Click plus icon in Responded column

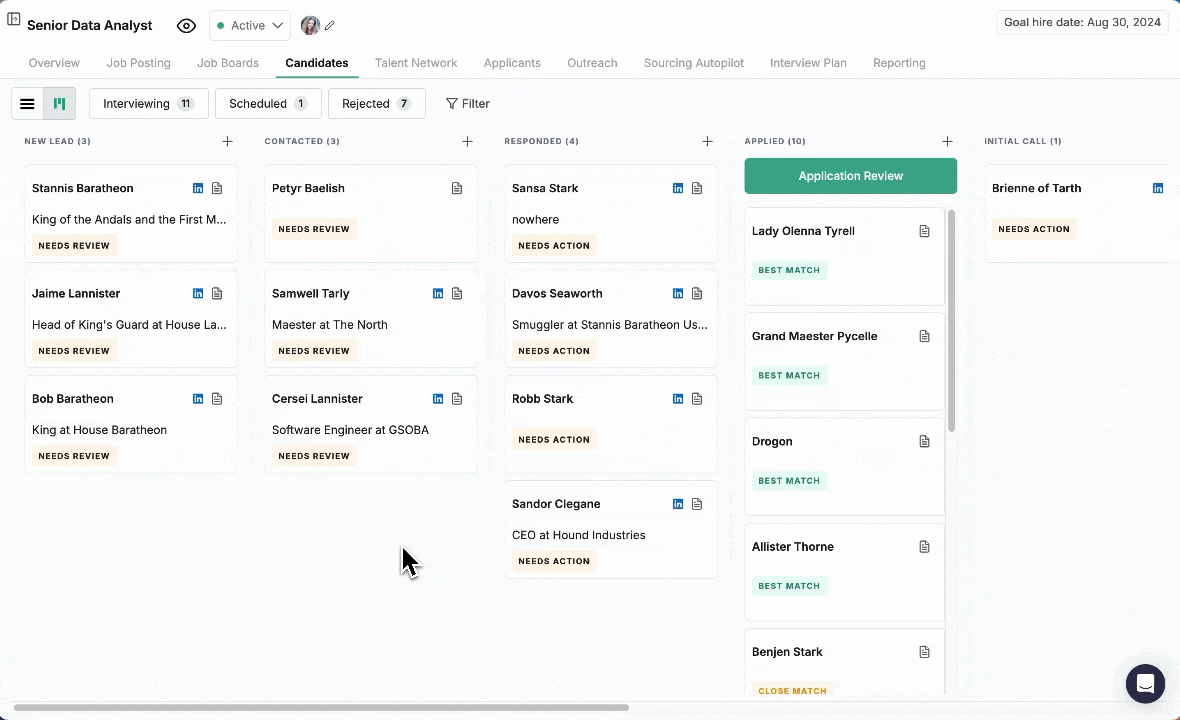coord(707,142)
